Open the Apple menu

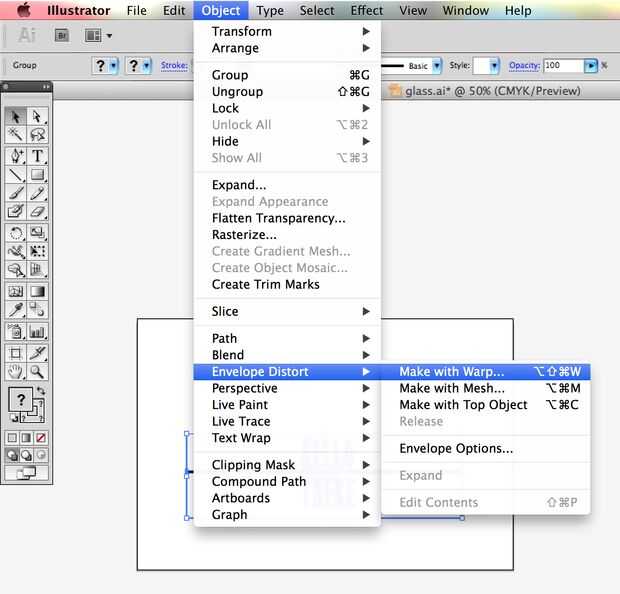pyautogui.click(x=24, y=10)
